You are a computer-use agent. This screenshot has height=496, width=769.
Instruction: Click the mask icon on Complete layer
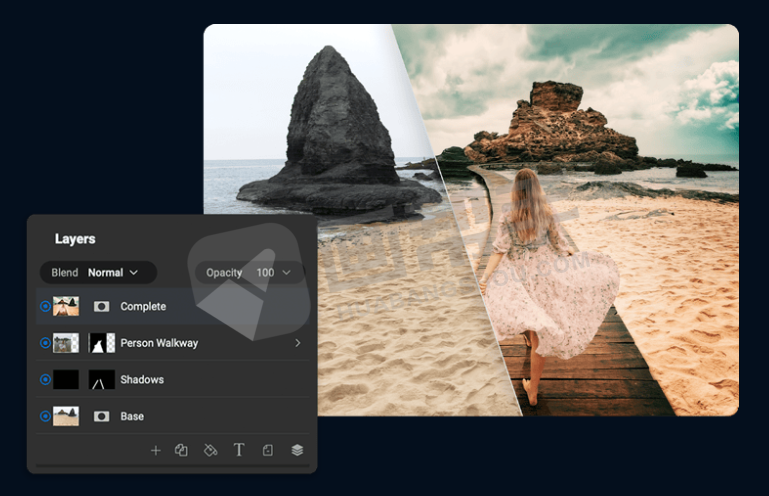click(x=101, y=306)
